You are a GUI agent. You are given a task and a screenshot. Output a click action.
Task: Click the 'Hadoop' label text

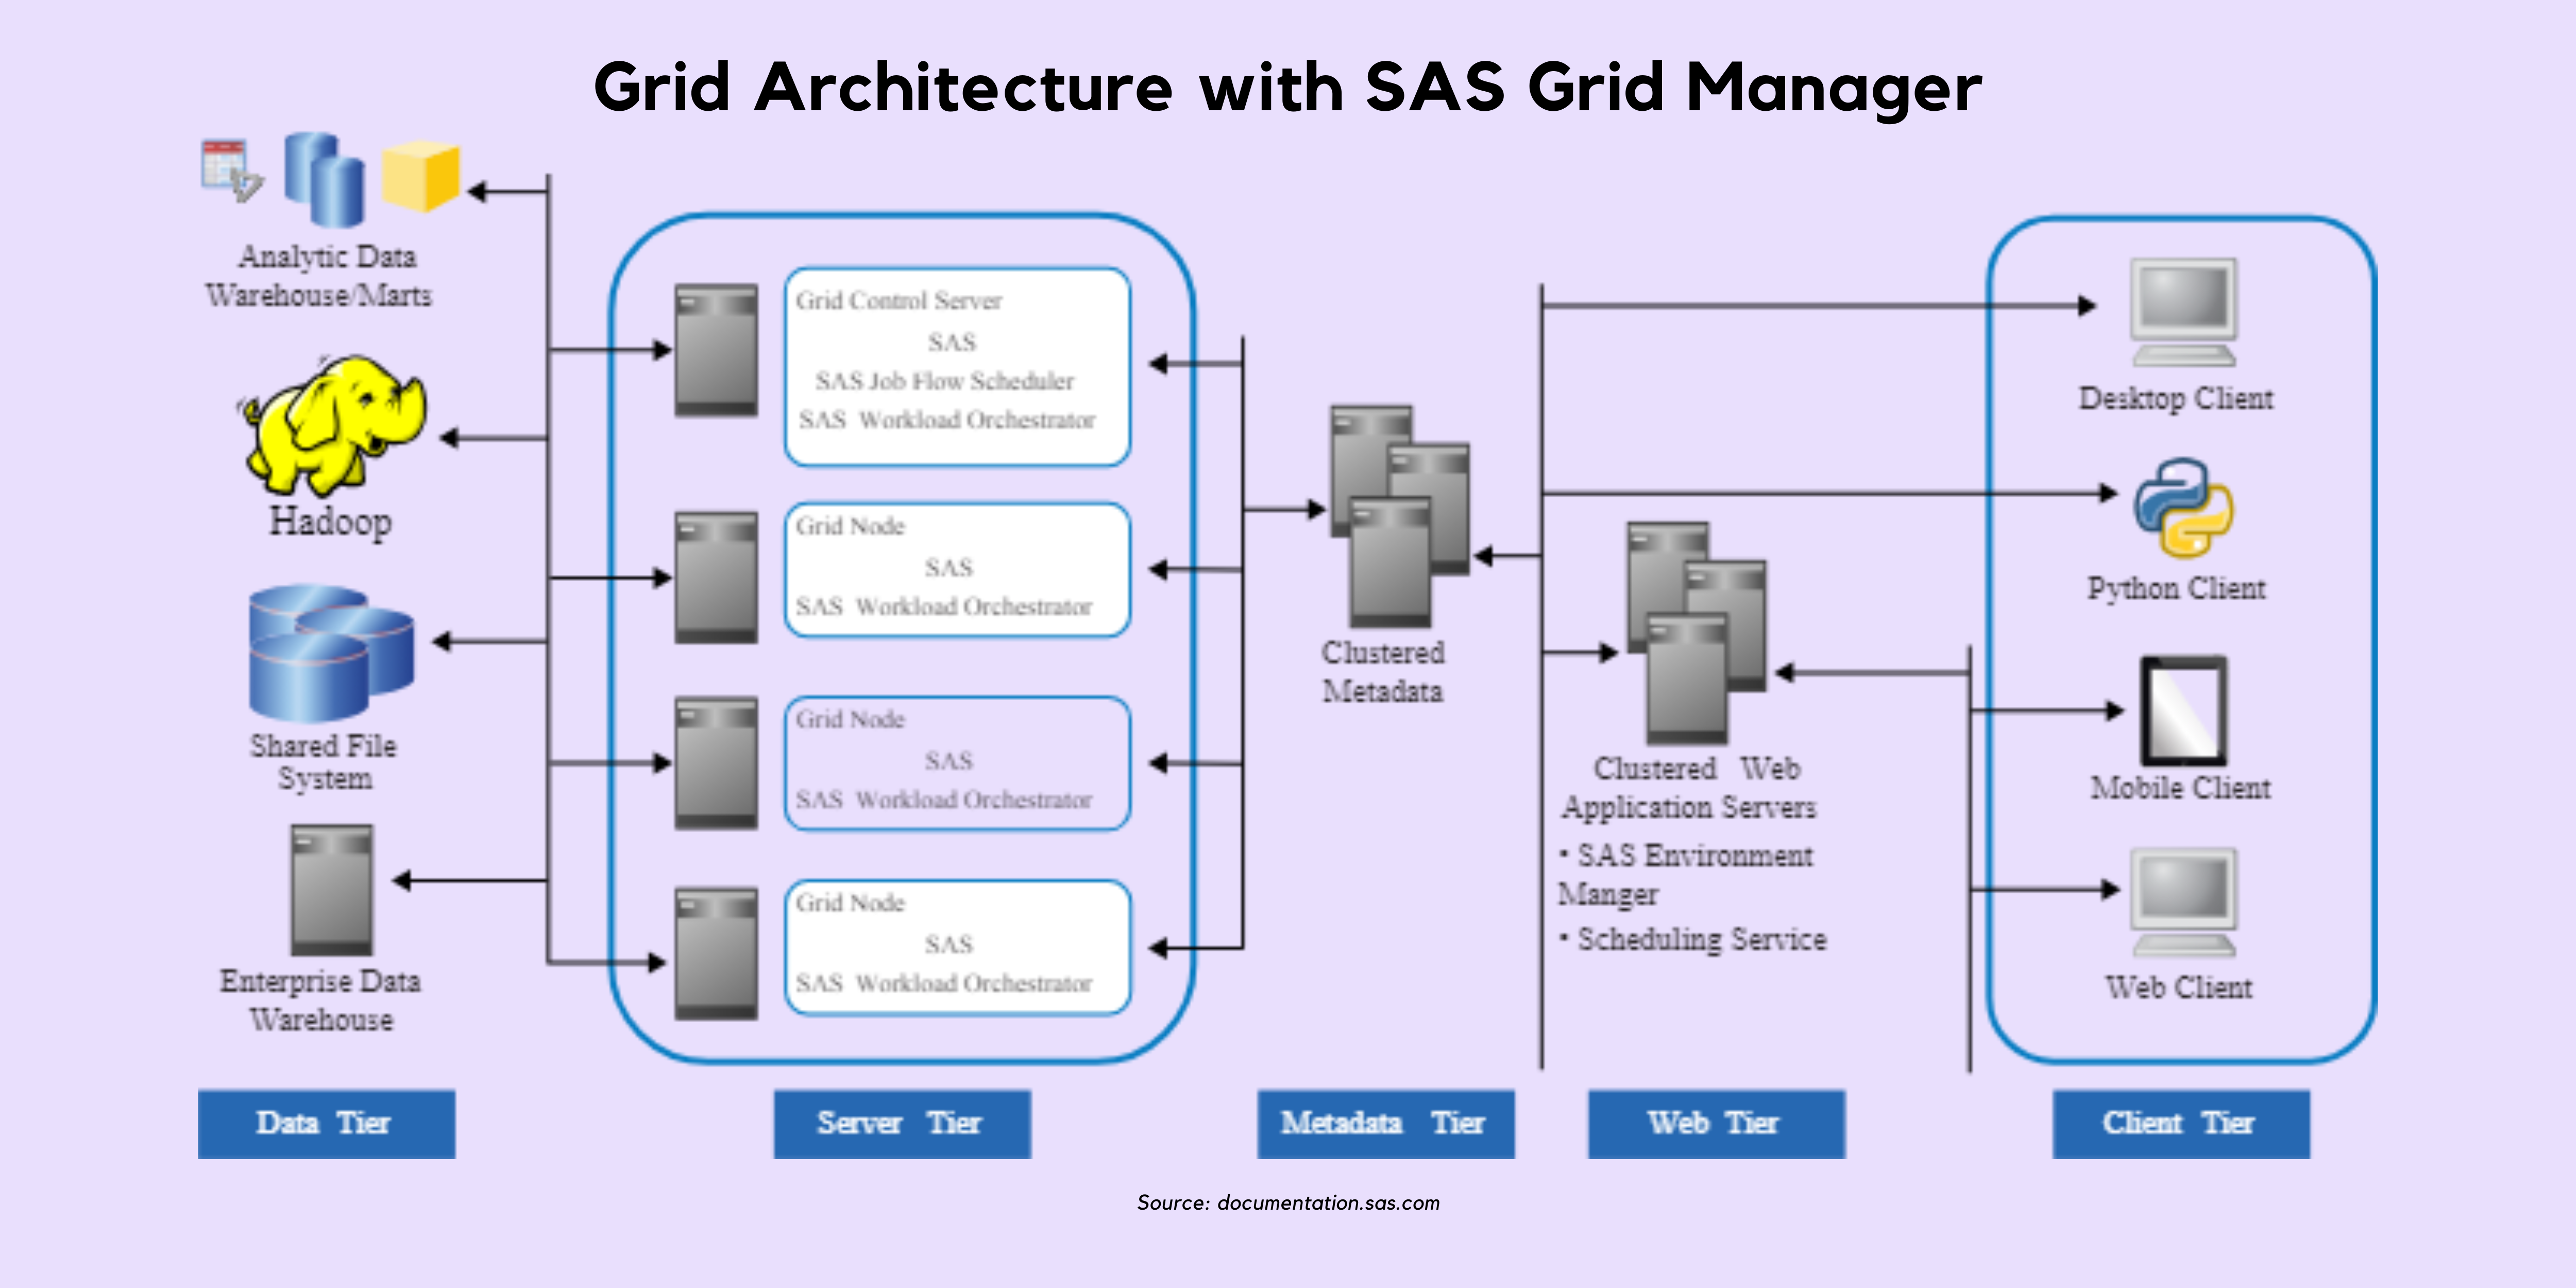click(x=330, y=523)
